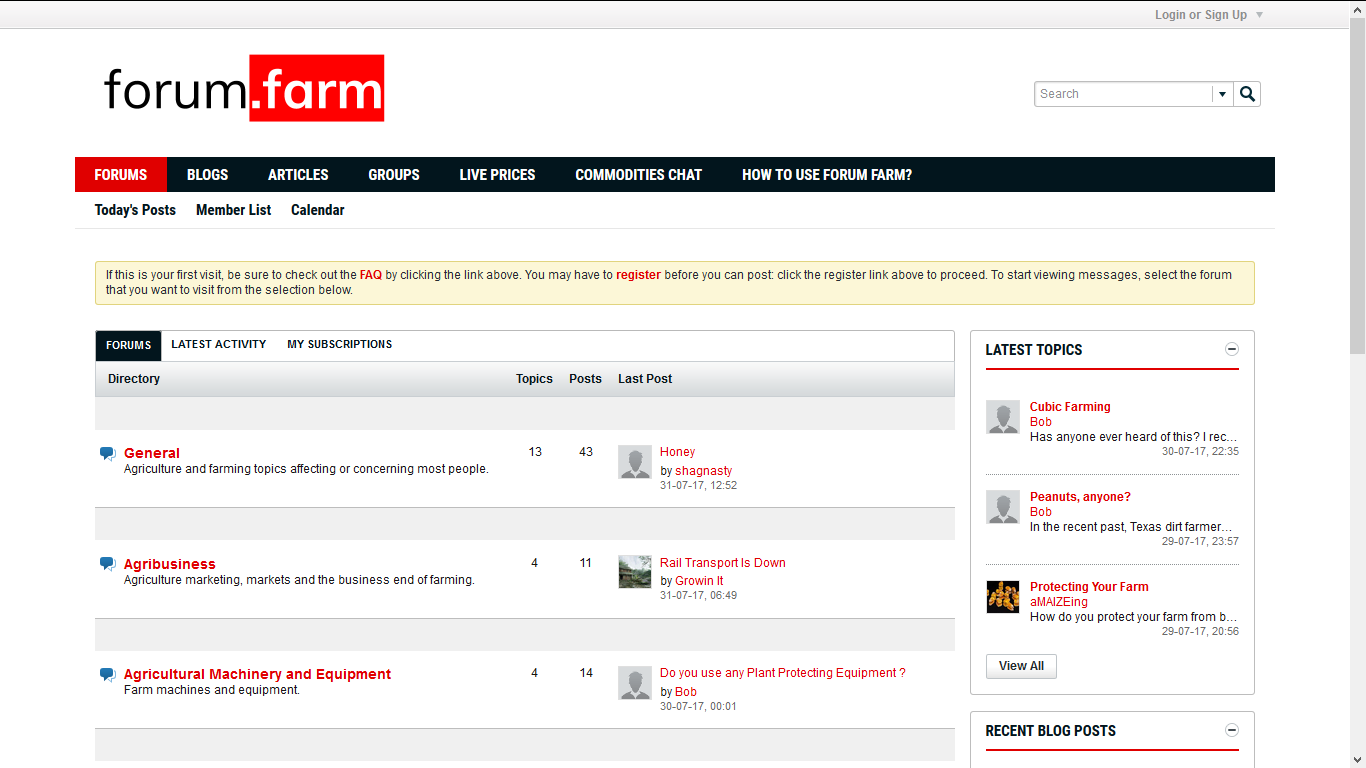Open Do you use any Plant Protecting Equipment post

pos(783,673)
